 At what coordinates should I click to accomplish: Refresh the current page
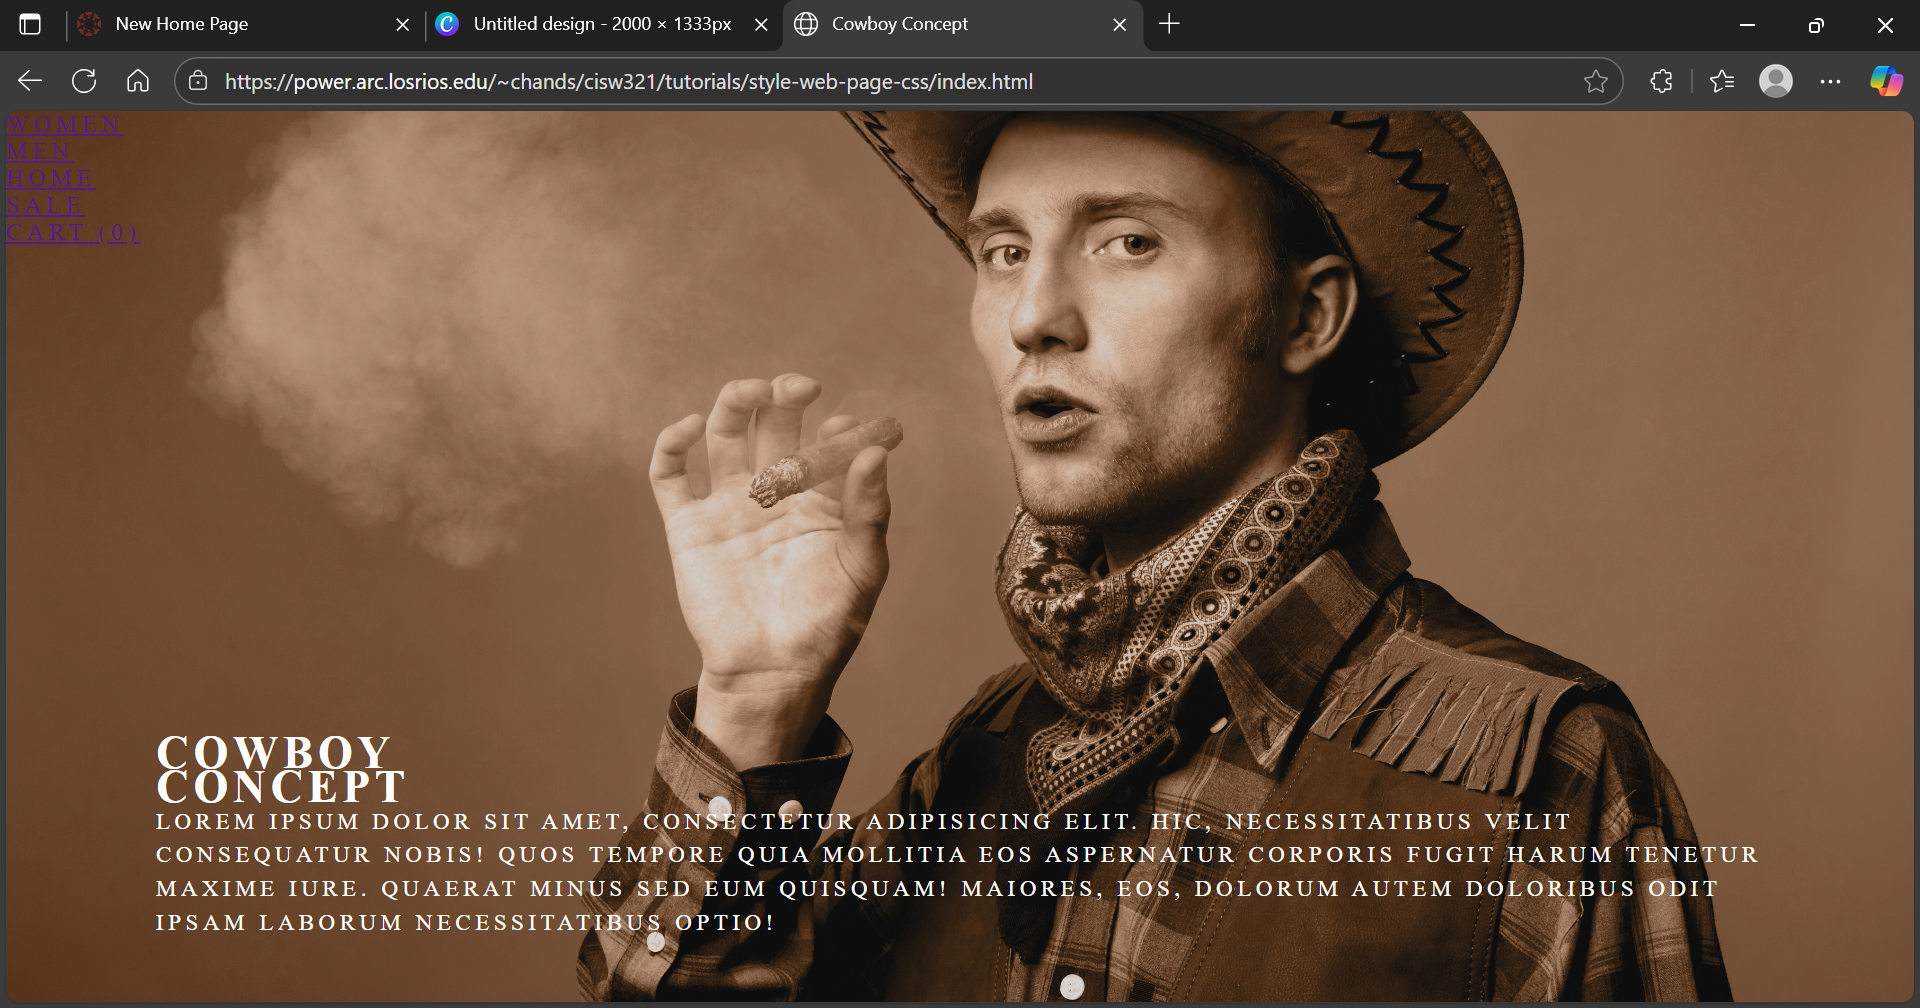point(84,81)
